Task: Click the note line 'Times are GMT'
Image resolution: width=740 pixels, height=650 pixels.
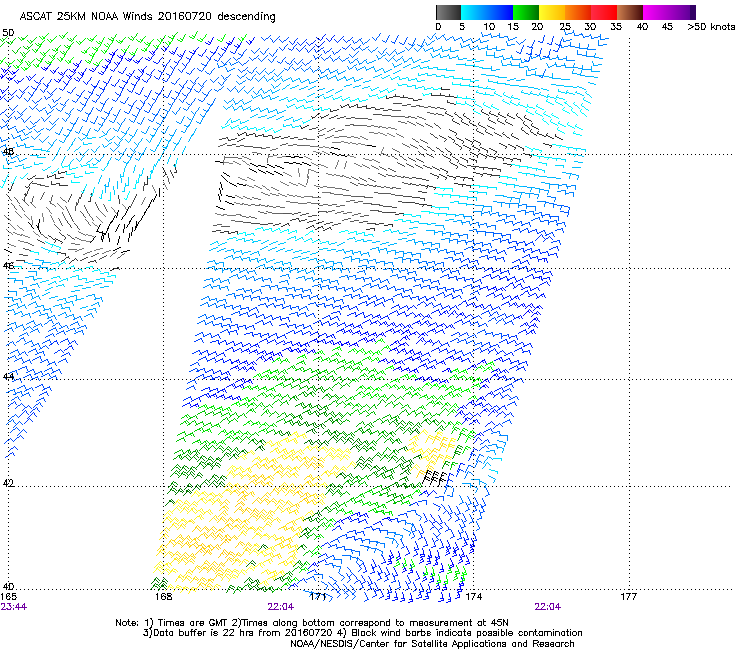Action: (193, 623)
